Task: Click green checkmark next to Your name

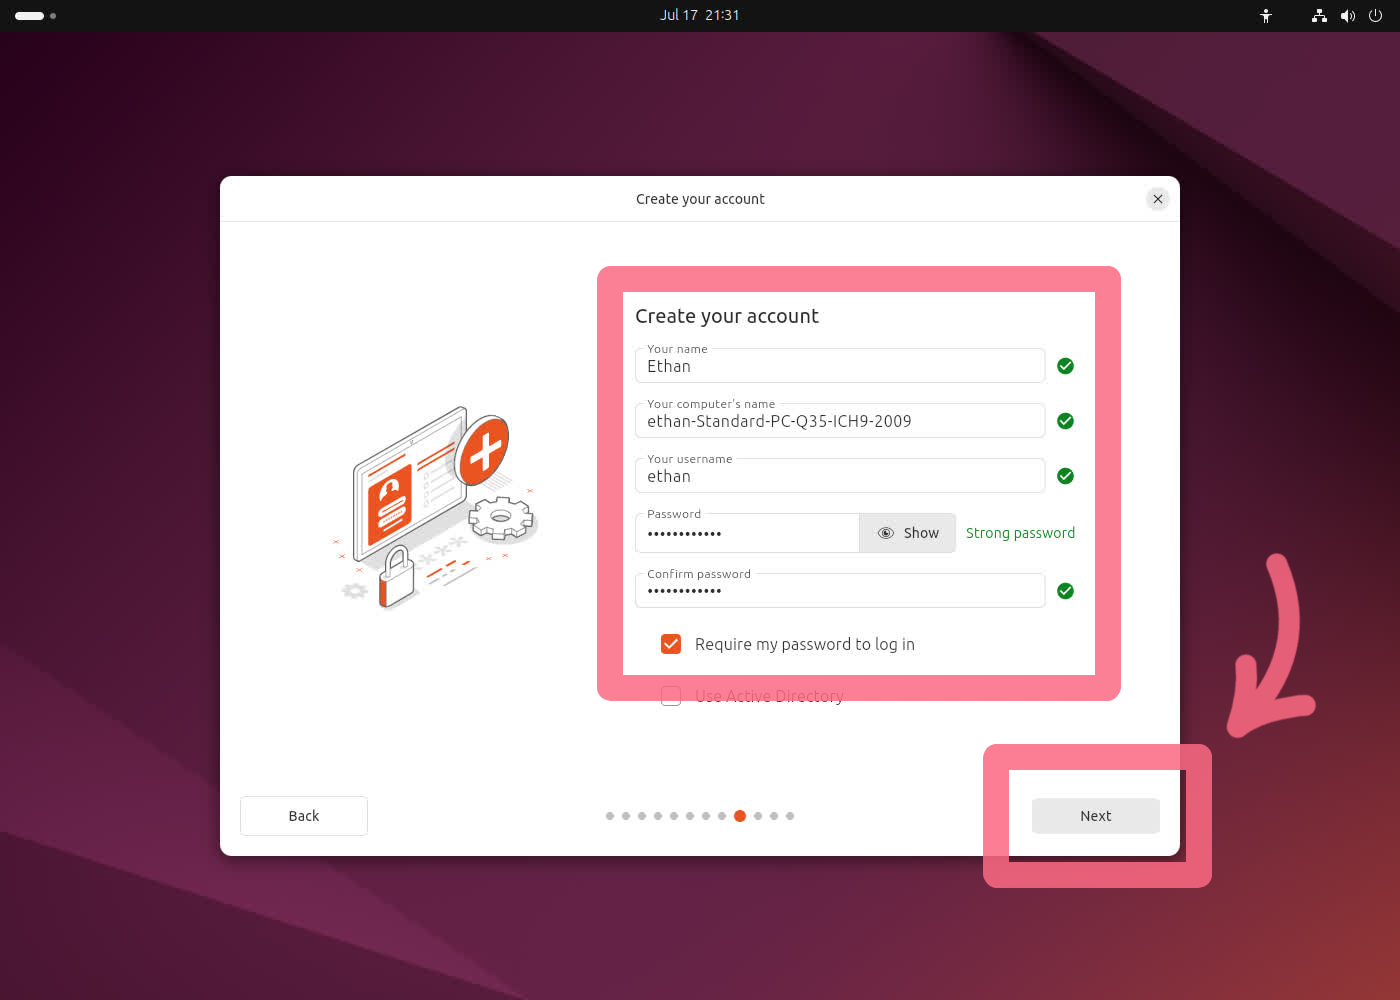Action: click(x=1065, y=366)
